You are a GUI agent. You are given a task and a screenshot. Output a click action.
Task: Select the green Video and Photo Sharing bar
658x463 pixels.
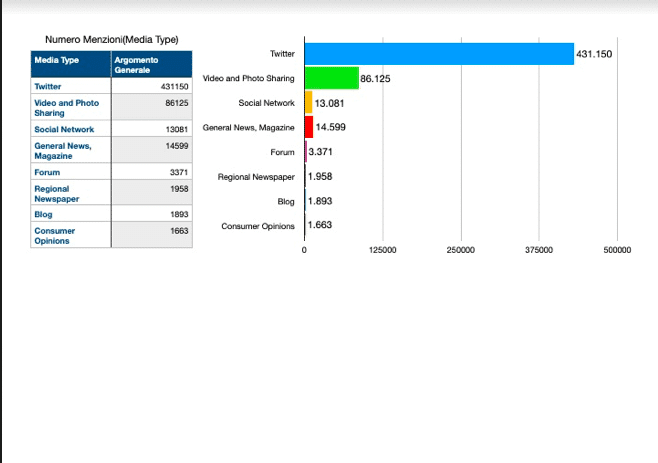pos(331,78)
